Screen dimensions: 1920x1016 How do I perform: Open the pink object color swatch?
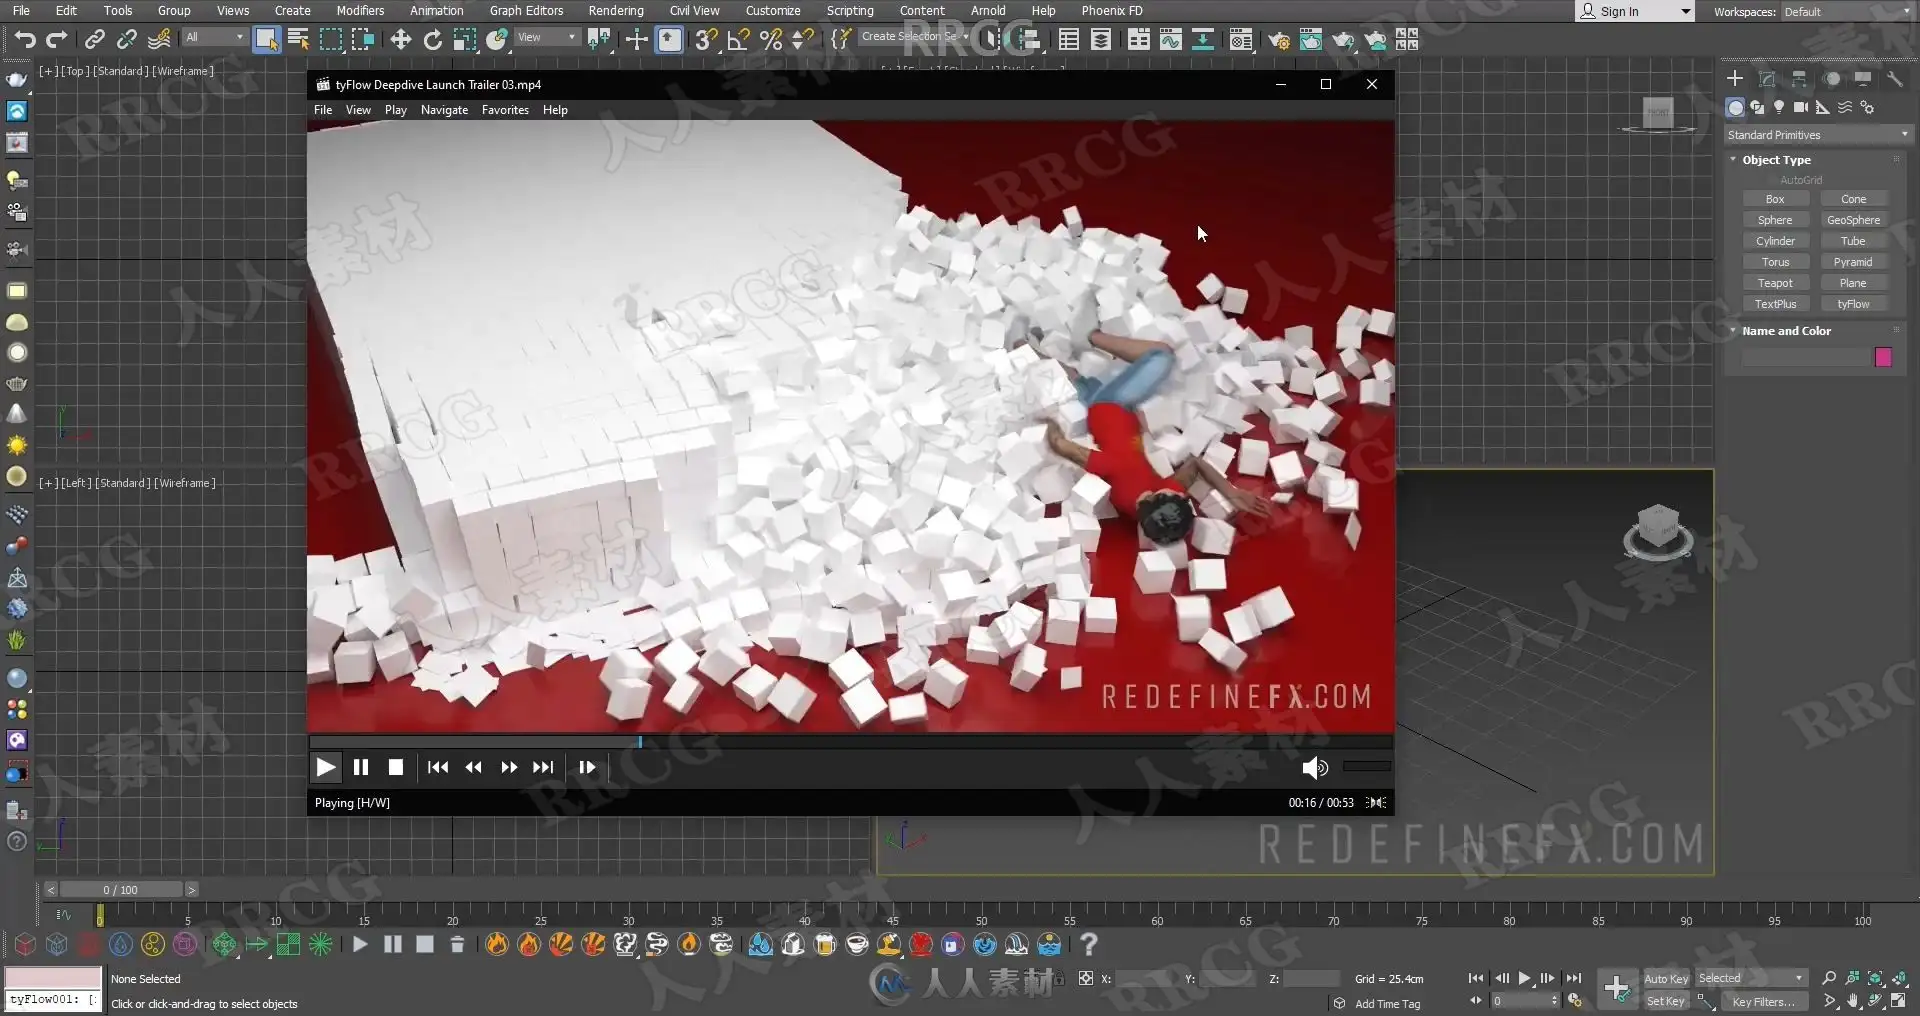pos(1883,357)
